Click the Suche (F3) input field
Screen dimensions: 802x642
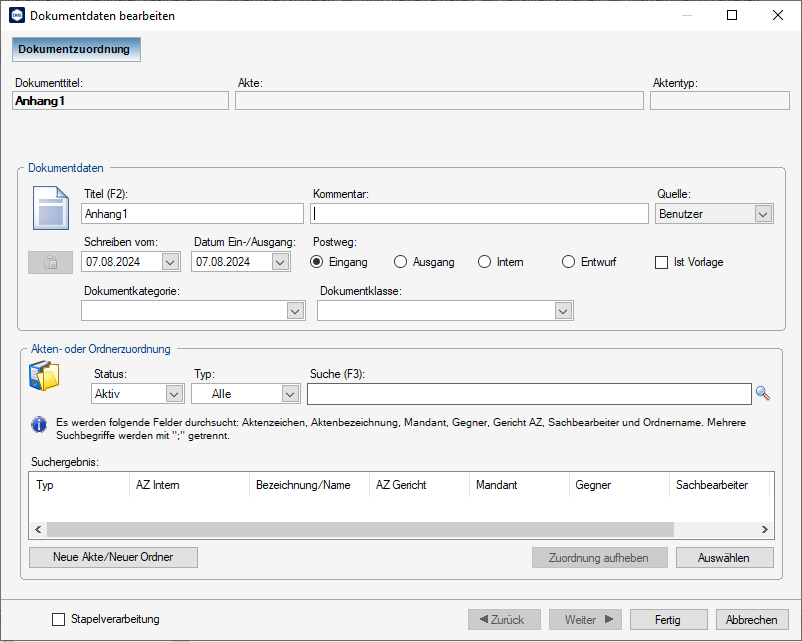pyautogui.click(x=529, y=394)
